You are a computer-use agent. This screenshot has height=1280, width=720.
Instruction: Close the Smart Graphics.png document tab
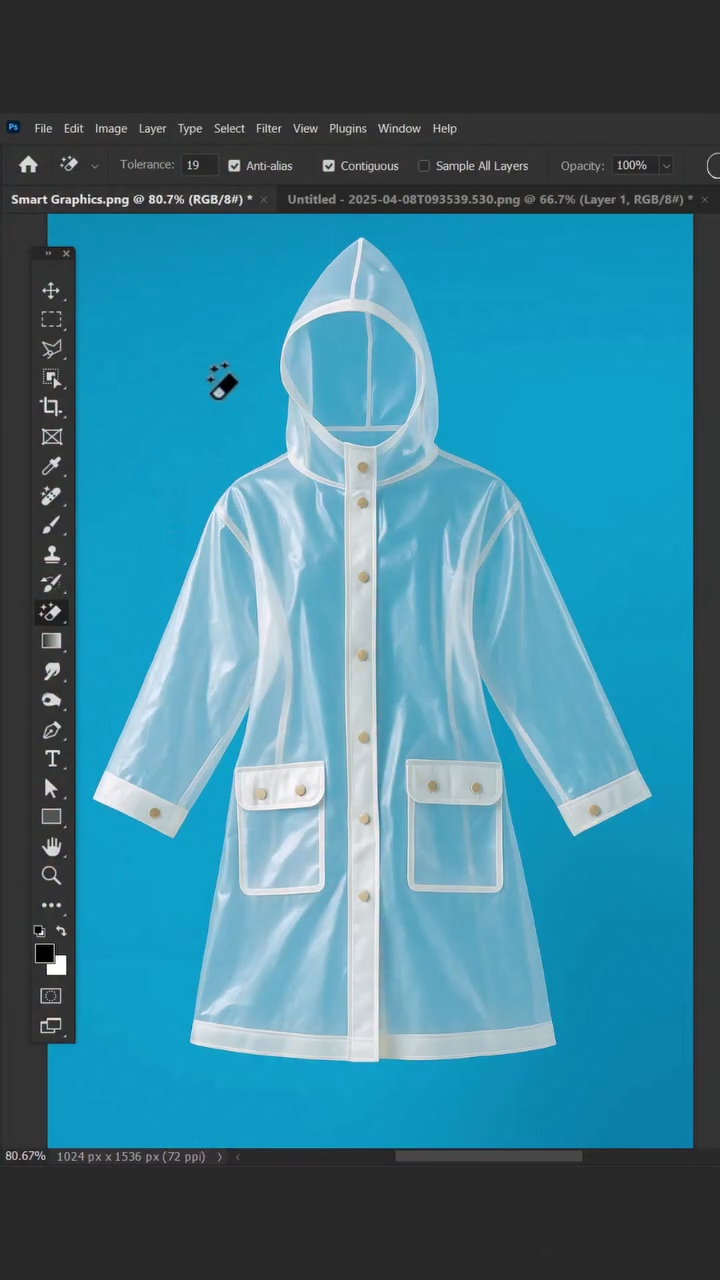pyautogui.click(x=264, y=200)
